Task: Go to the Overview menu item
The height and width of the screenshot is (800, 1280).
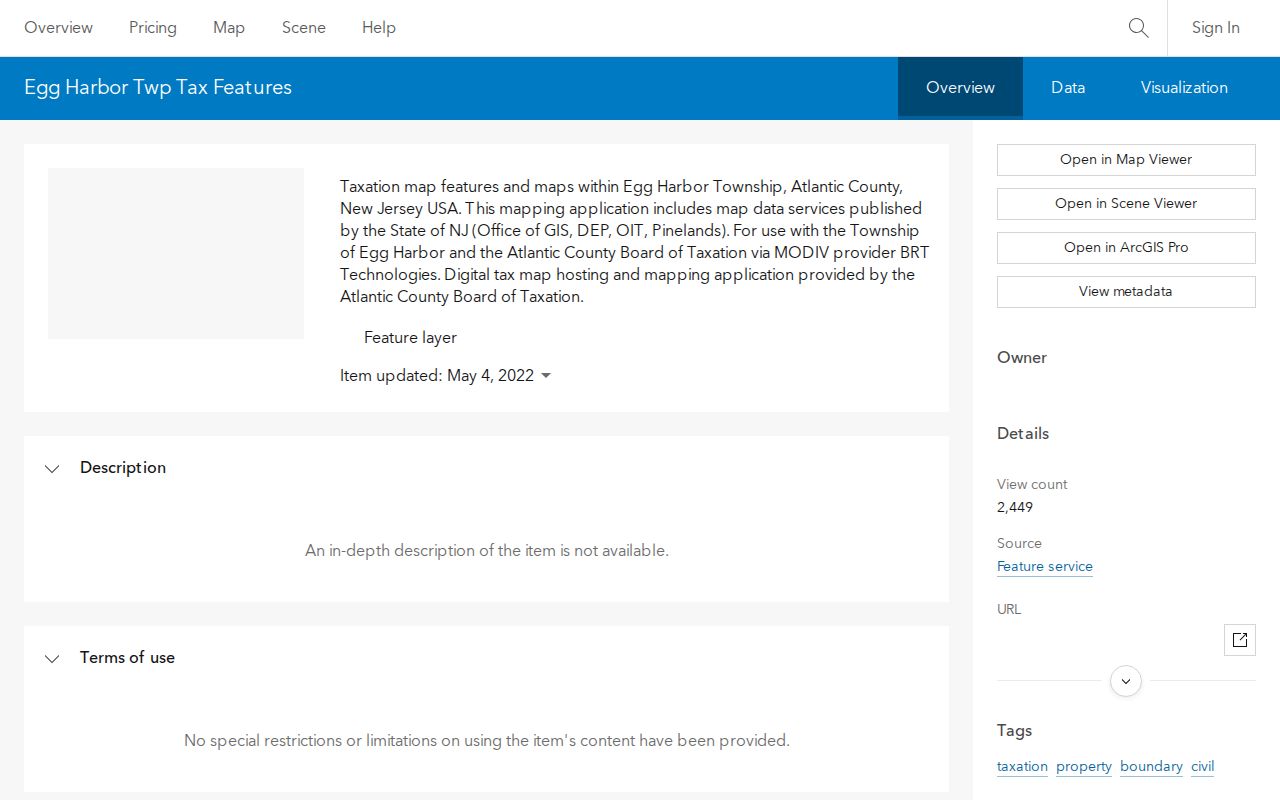Action: coord(59,28)
